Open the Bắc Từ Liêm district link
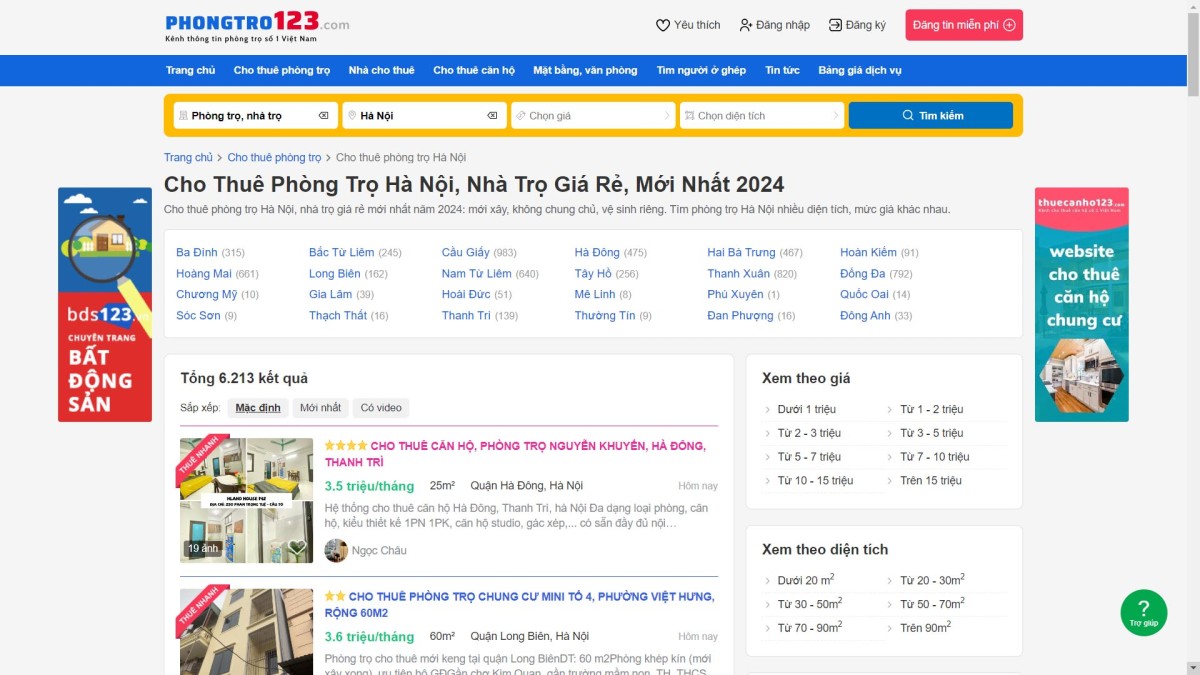Viewport: 1200px width, 675px height. point(342,253)
